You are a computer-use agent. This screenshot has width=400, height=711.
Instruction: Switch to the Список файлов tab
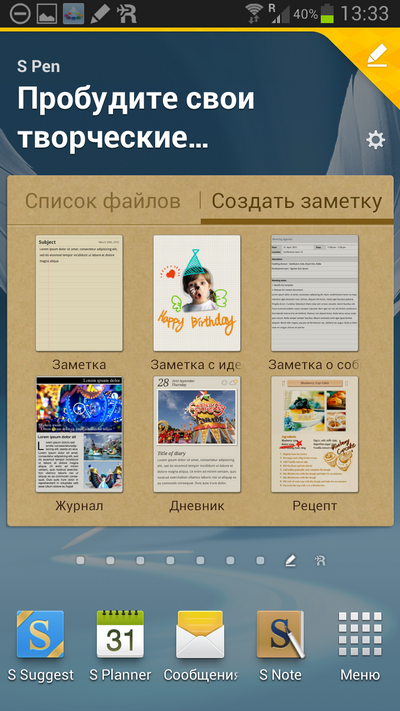tap(102, 201)
